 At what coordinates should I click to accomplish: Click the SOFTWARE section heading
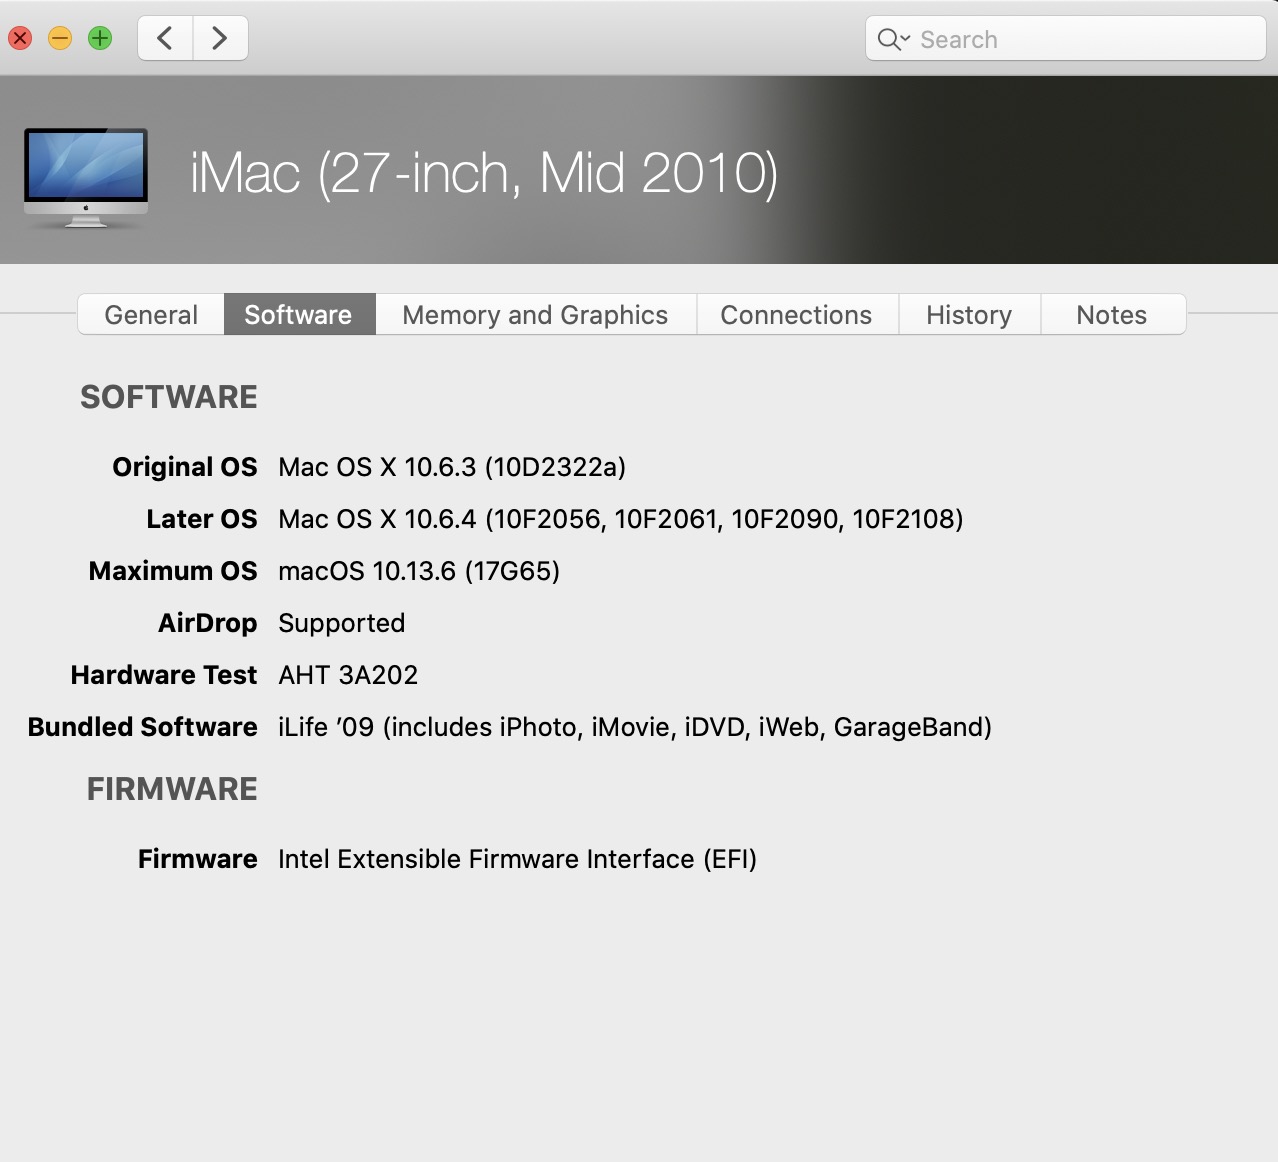169,397
